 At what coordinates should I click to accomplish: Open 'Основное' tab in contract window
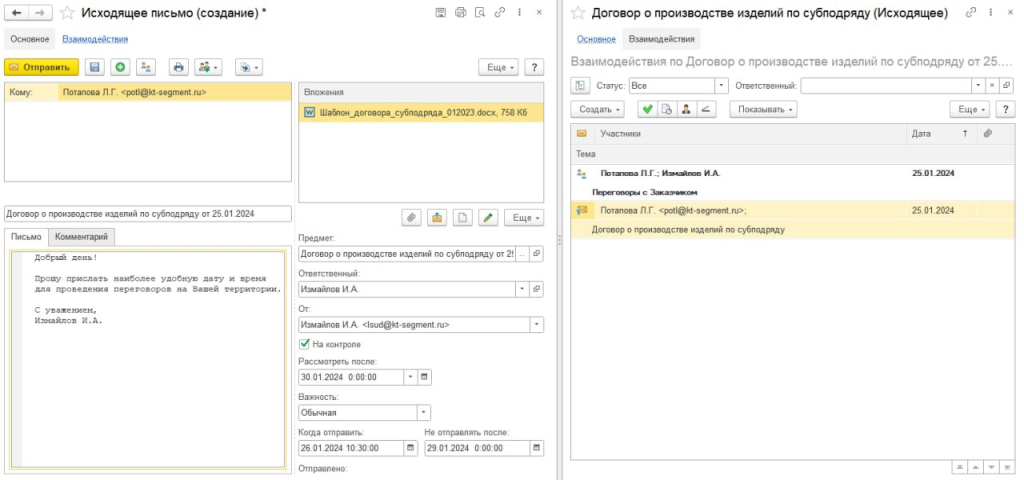click(x=596, y=39)
